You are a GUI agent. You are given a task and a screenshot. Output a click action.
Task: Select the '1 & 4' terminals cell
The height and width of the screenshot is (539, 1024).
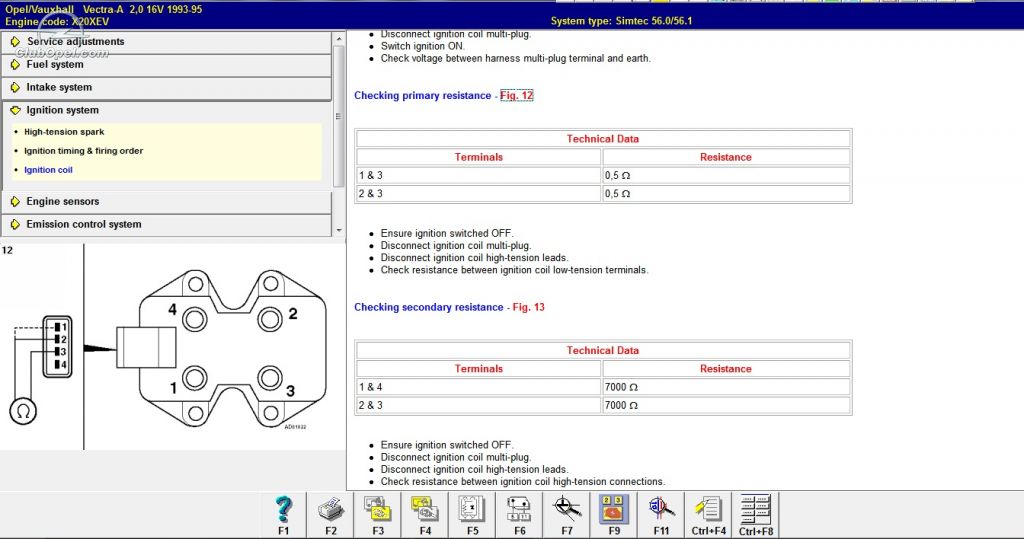click(479, 387)
